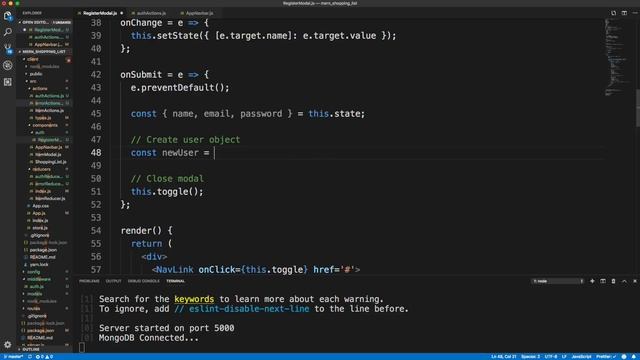This screenshot has height=360, width=640.
Task: Open the Source Control view
Action: point(7,49)
